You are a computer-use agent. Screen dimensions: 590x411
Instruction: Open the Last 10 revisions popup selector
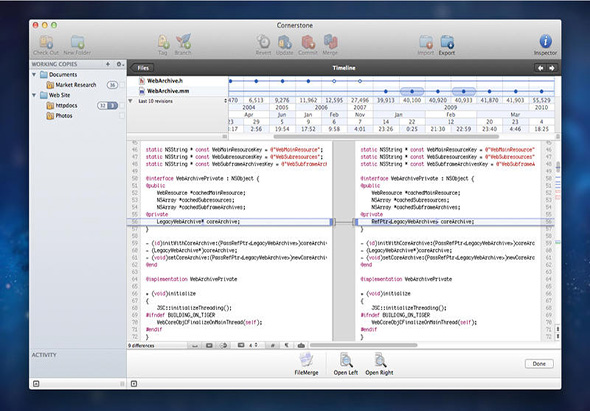pyautogui.click(x=226, y=101)
